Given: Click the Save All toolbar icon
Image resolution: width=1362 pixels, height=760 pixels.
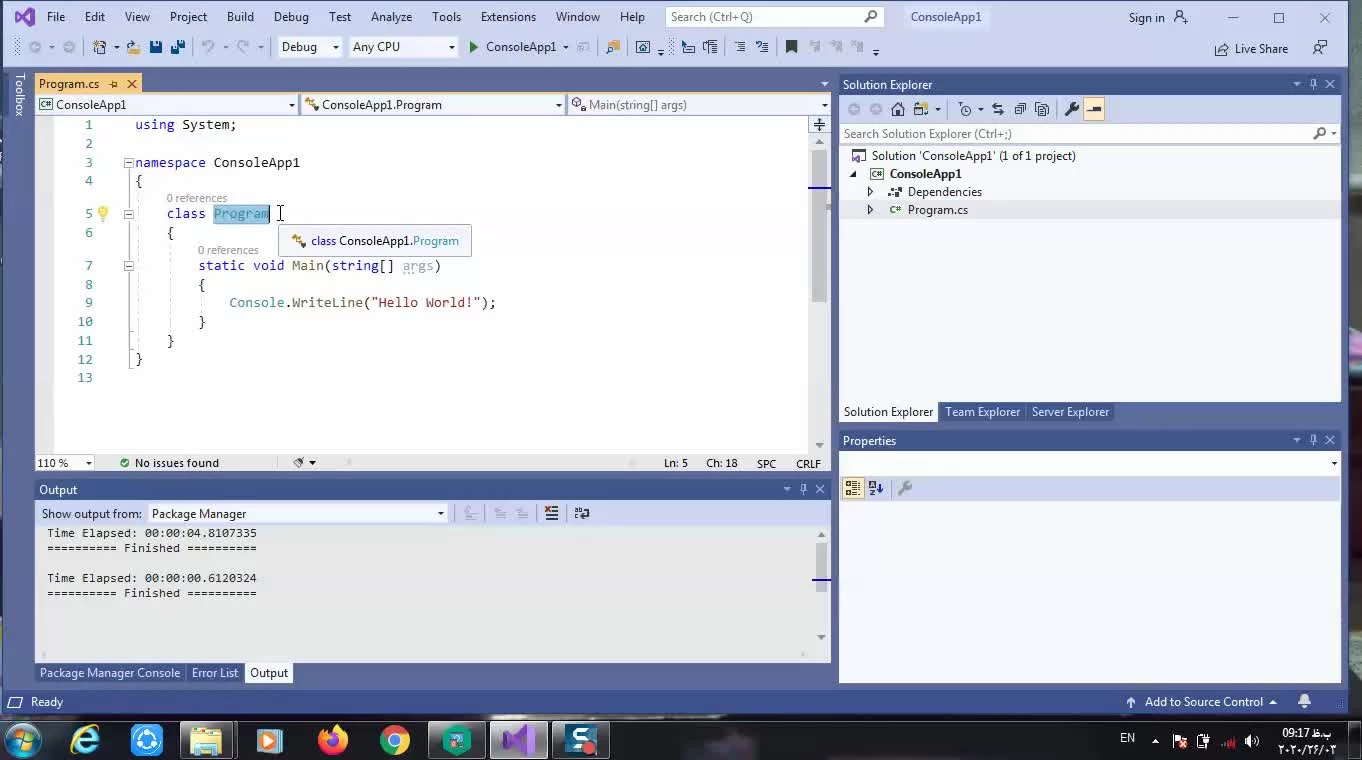Looking at the screenshot, I should 178,47.
